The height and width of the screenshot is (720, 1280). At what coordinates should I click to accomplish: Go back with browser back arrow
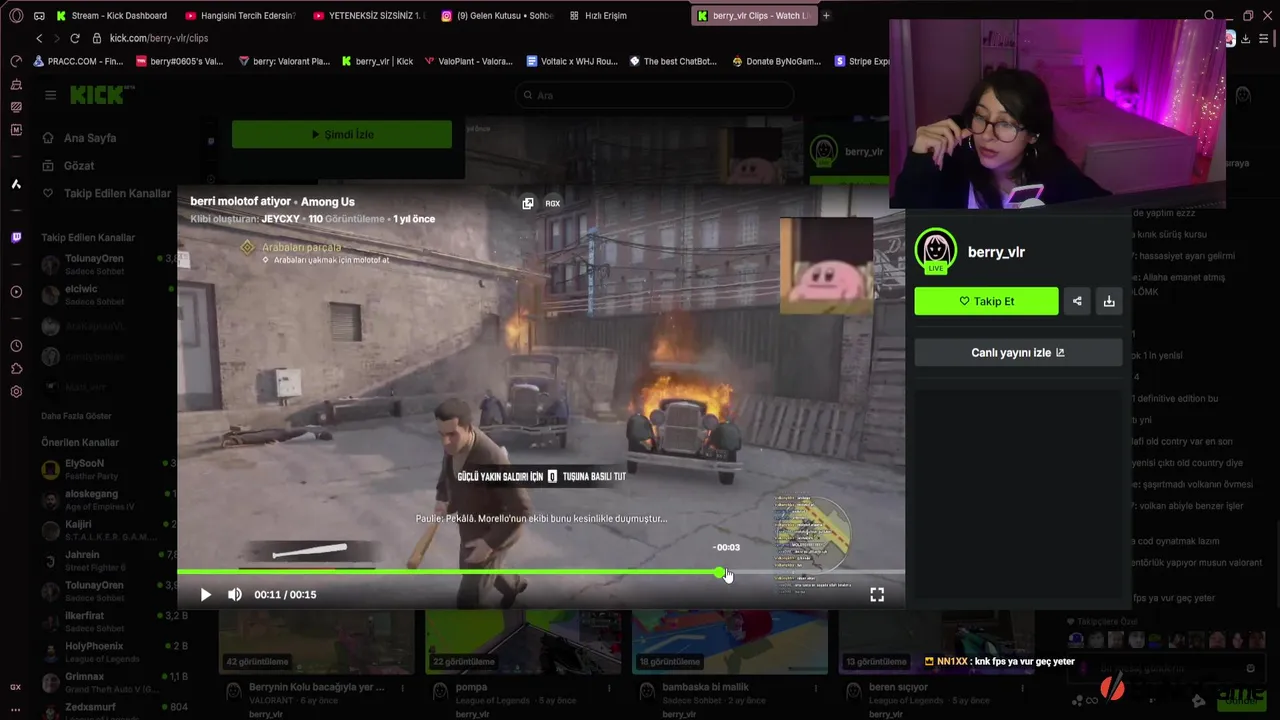tap(39, 38)
